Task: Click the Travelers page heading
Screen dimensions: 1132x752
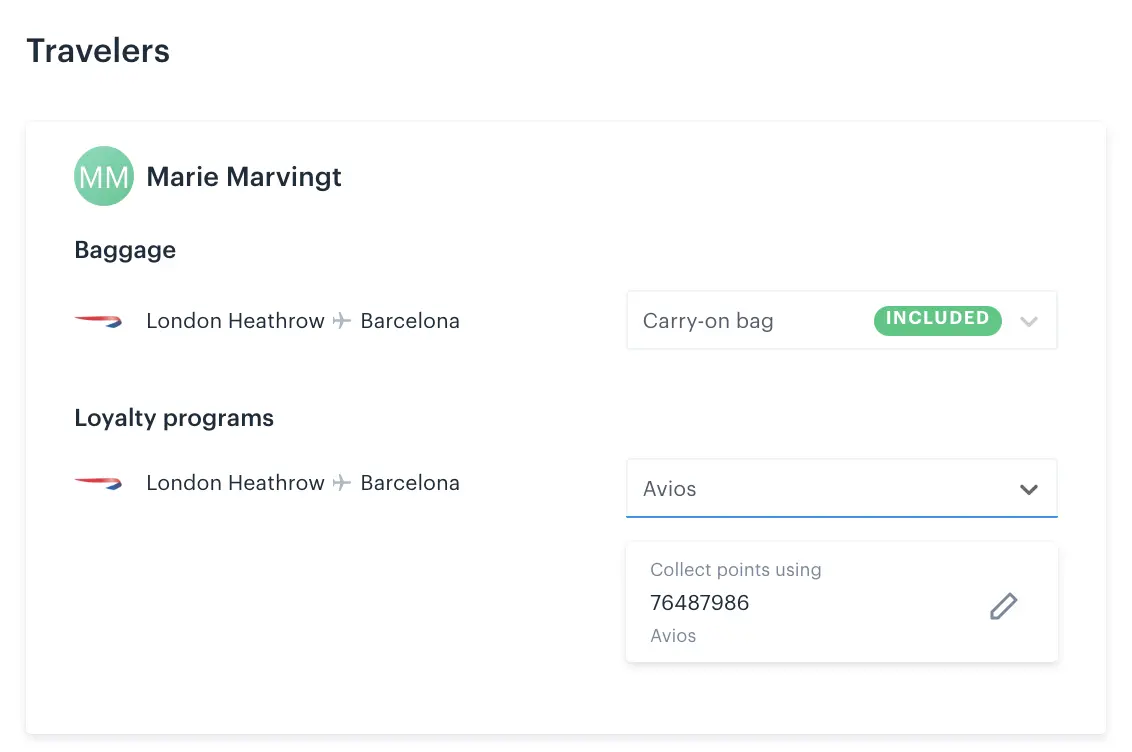Action: [x=98, y=51]
